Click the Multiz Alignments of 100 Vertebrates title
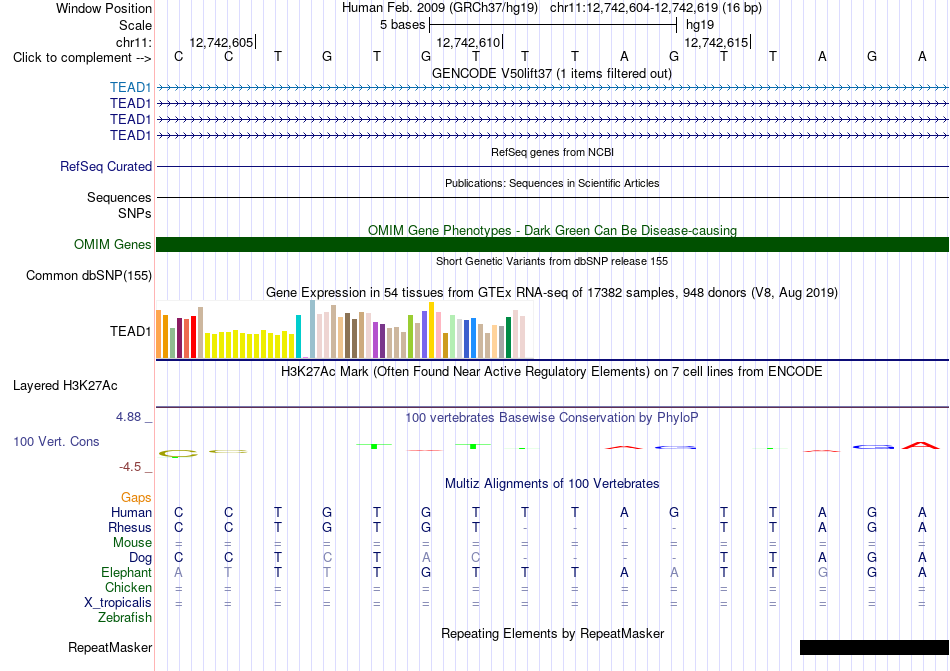The width and height of the screenshot is (950, 671). (x=552, y=483)
